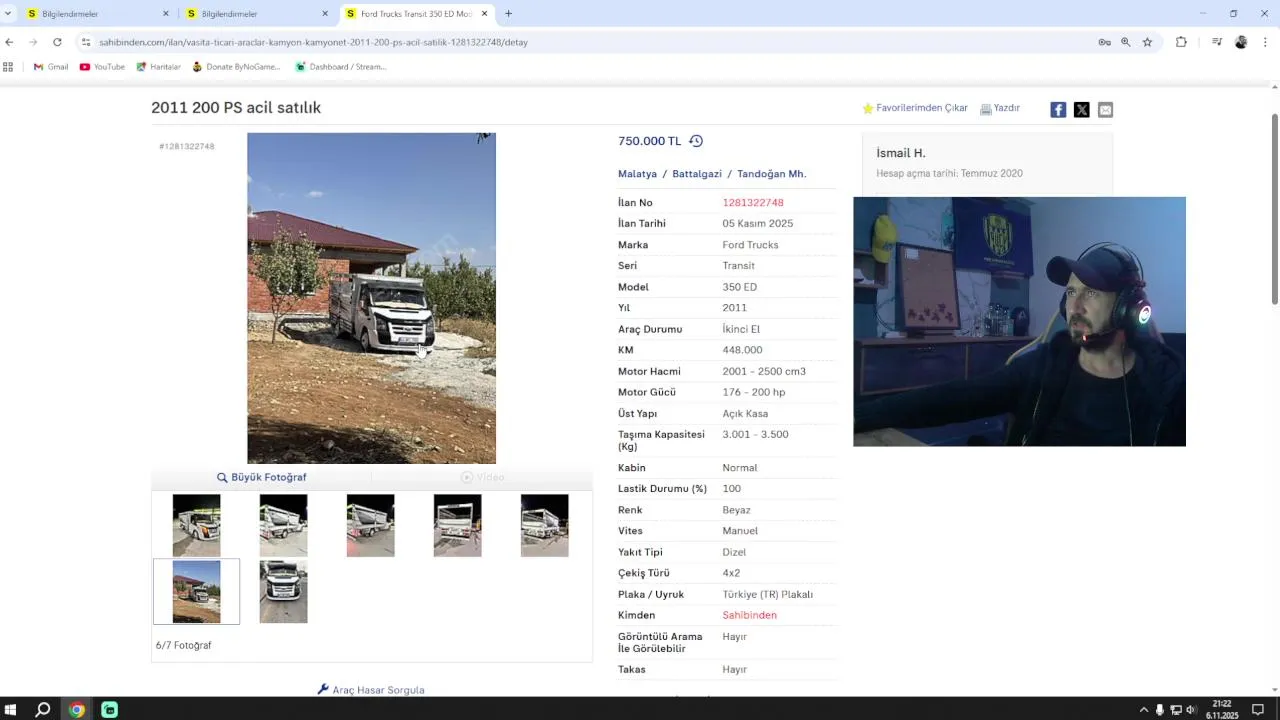
Task: Select the Ford Trucks Transit browser tab
Action: (x=415, y=14)
